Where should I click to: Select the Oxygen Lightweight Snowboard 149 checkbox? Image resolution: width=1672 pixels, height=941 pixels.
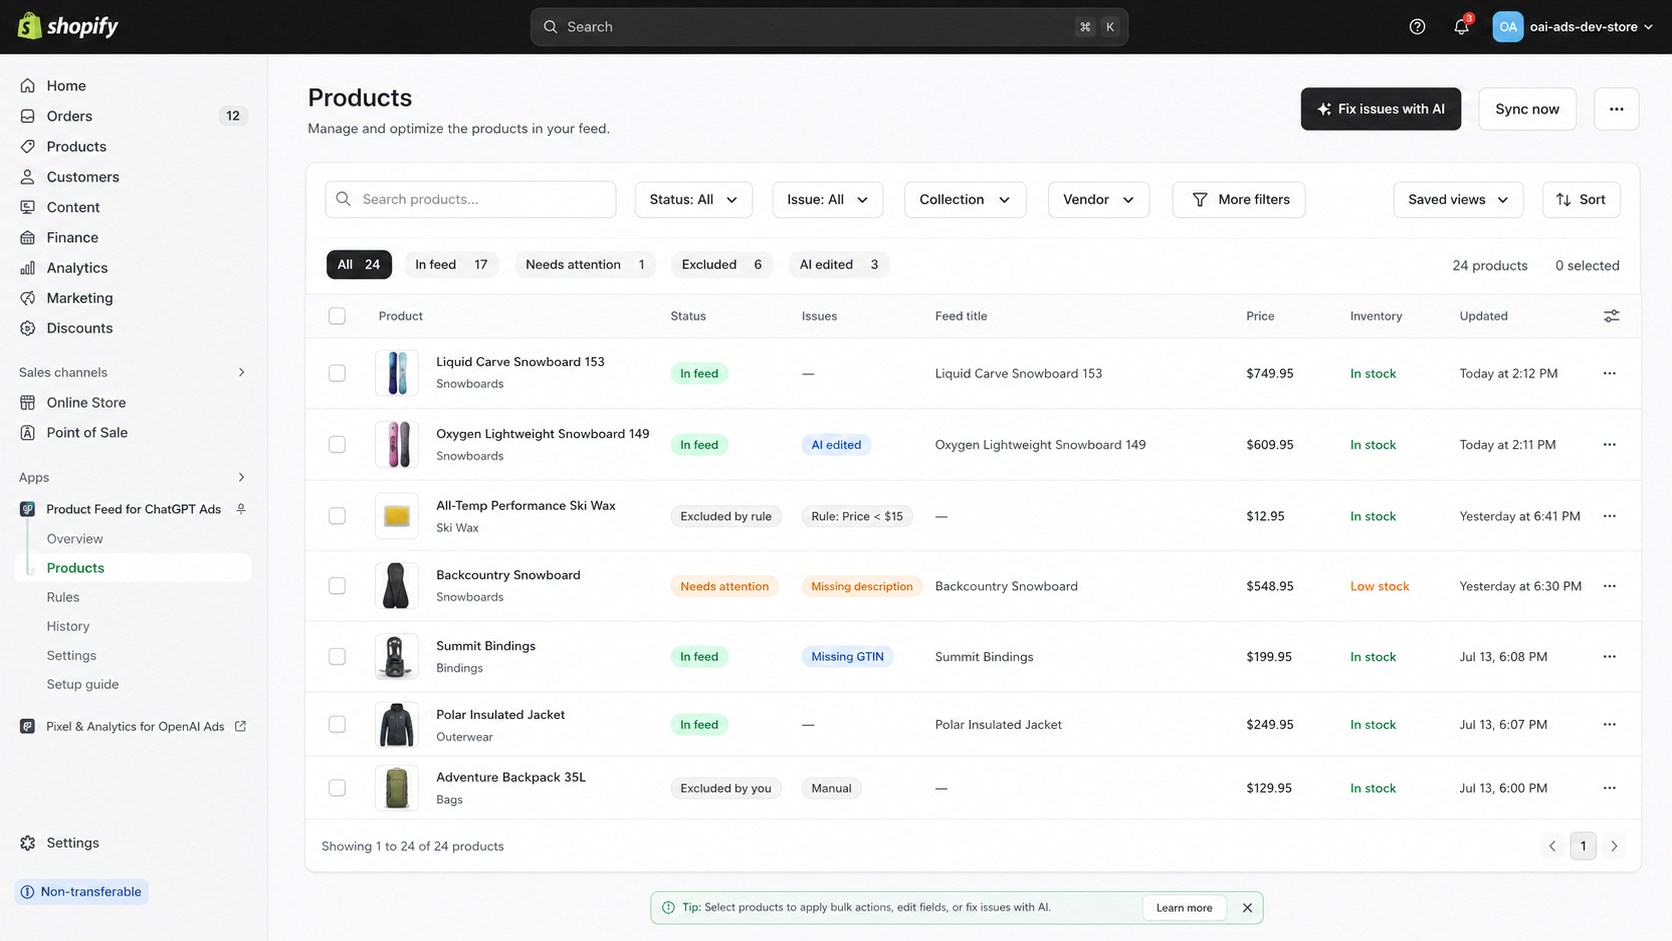(337, 444)
